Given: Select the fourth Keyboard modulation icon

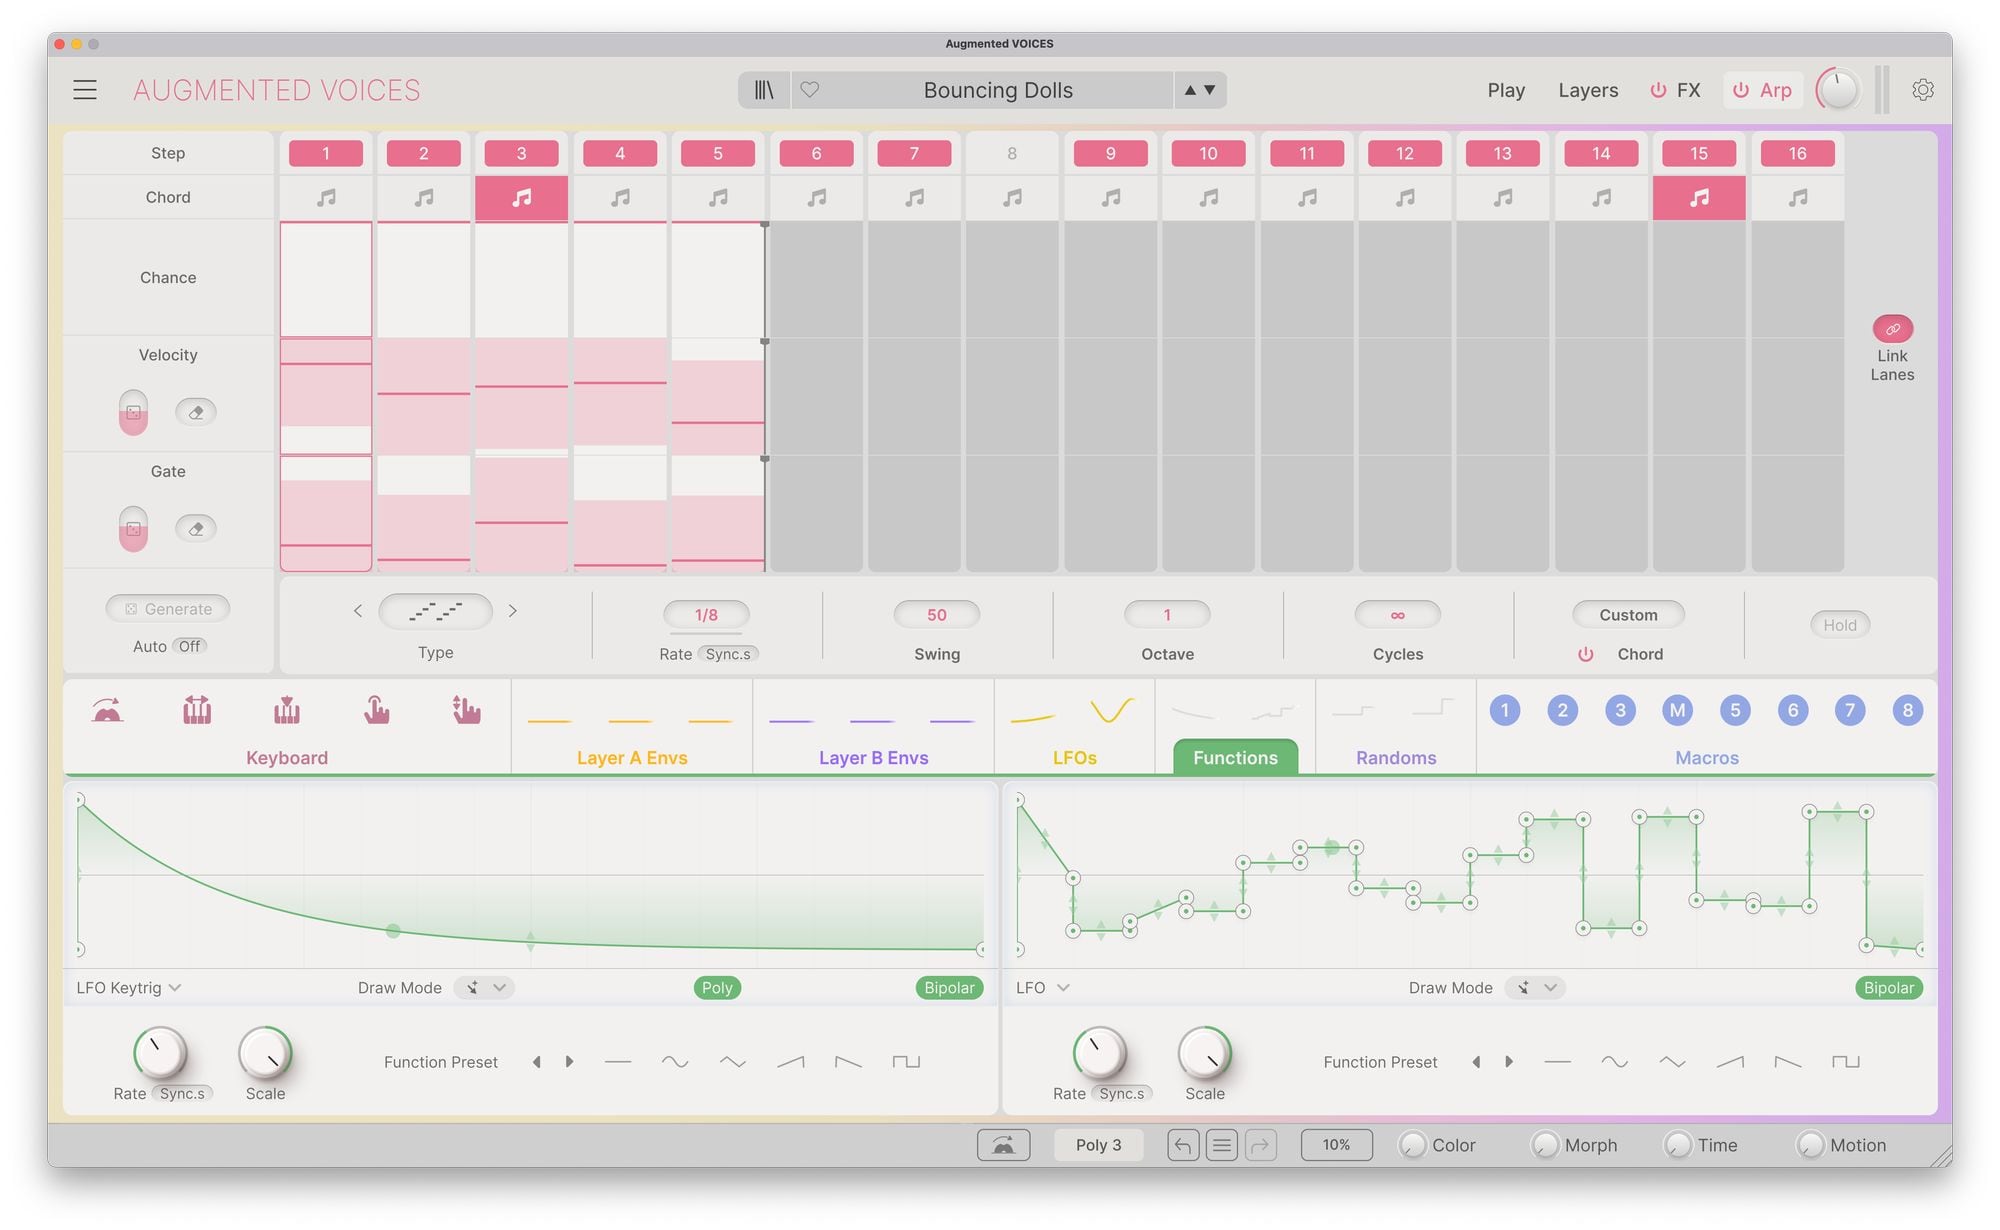Looking at the screenshot, I should point(376,710).
